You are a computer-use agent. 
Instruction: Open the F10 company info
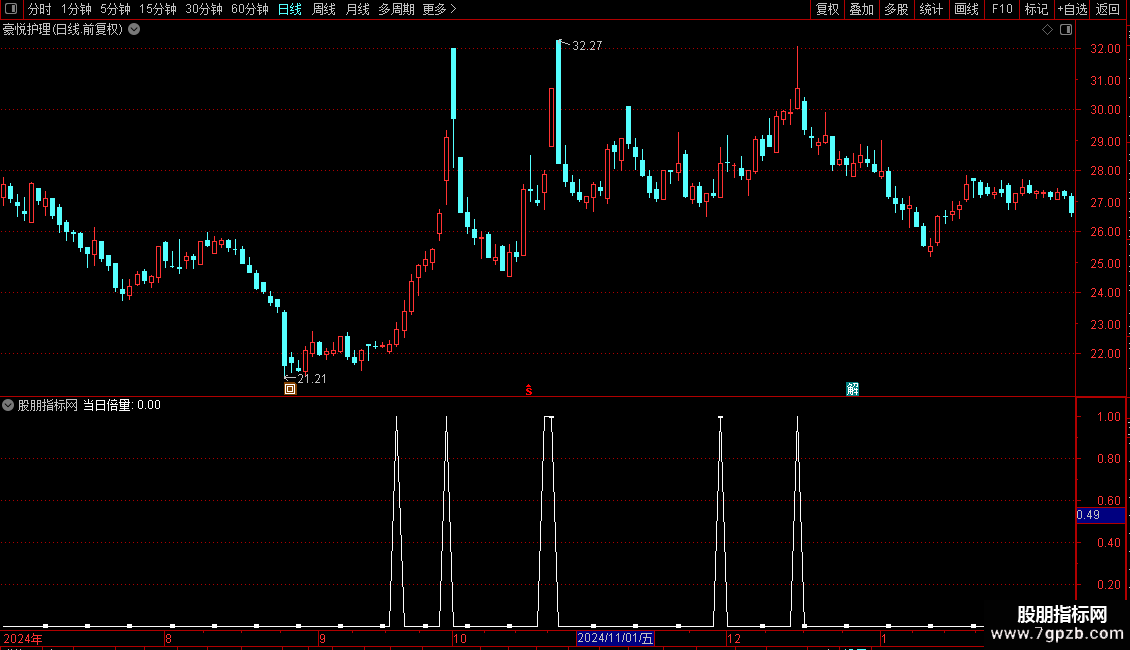(x=1002, y=9)
